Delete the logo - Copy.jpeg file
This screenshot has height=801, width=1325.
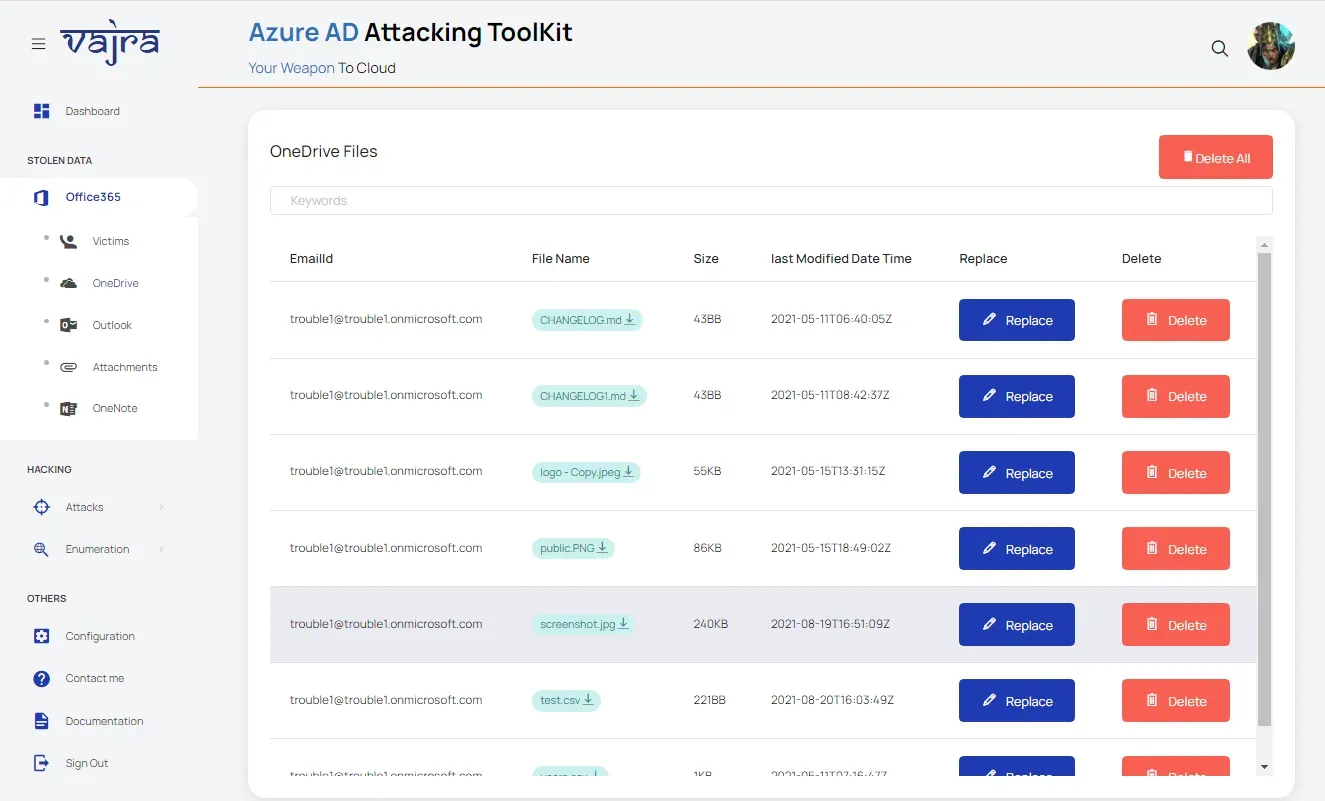[1176, 473]
